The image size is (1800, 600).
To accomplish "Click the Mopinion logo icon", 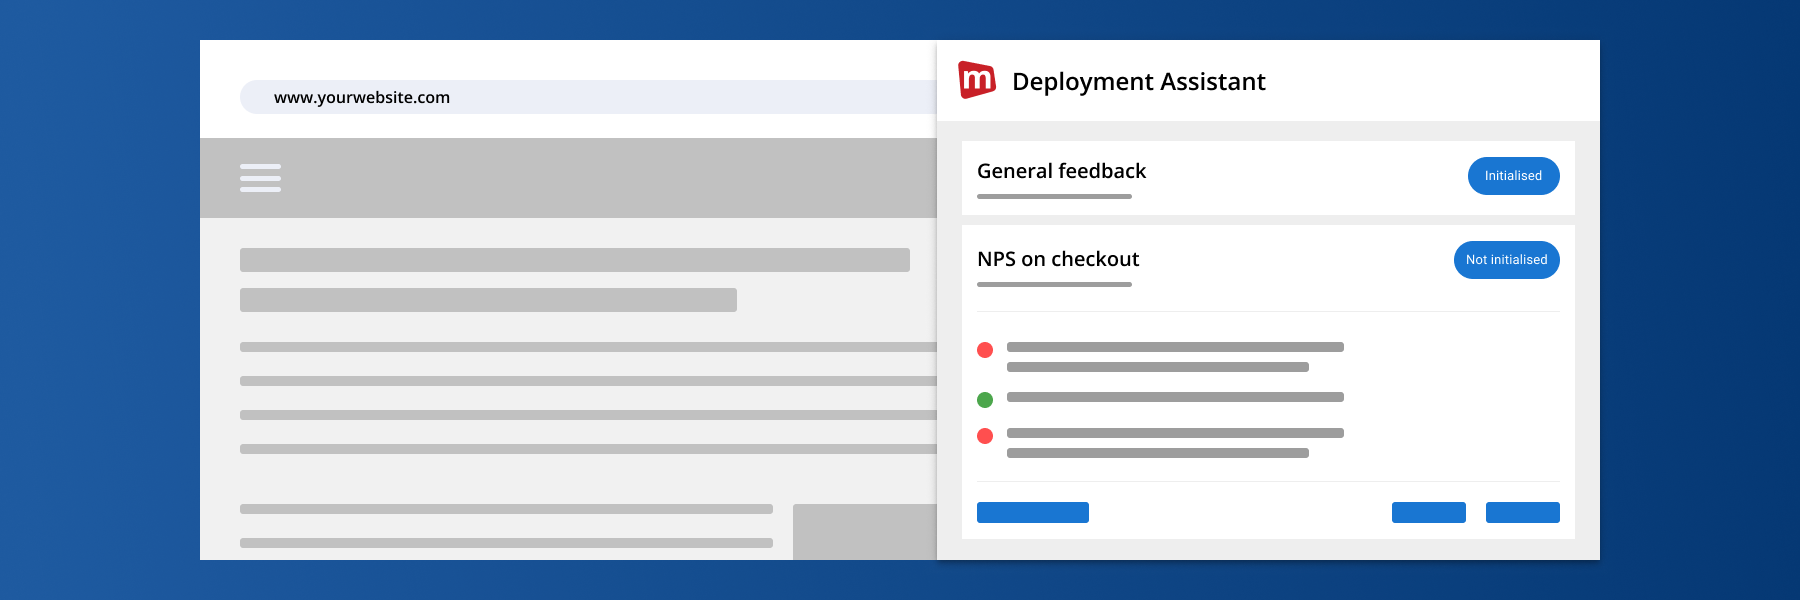I will [977, 80].
